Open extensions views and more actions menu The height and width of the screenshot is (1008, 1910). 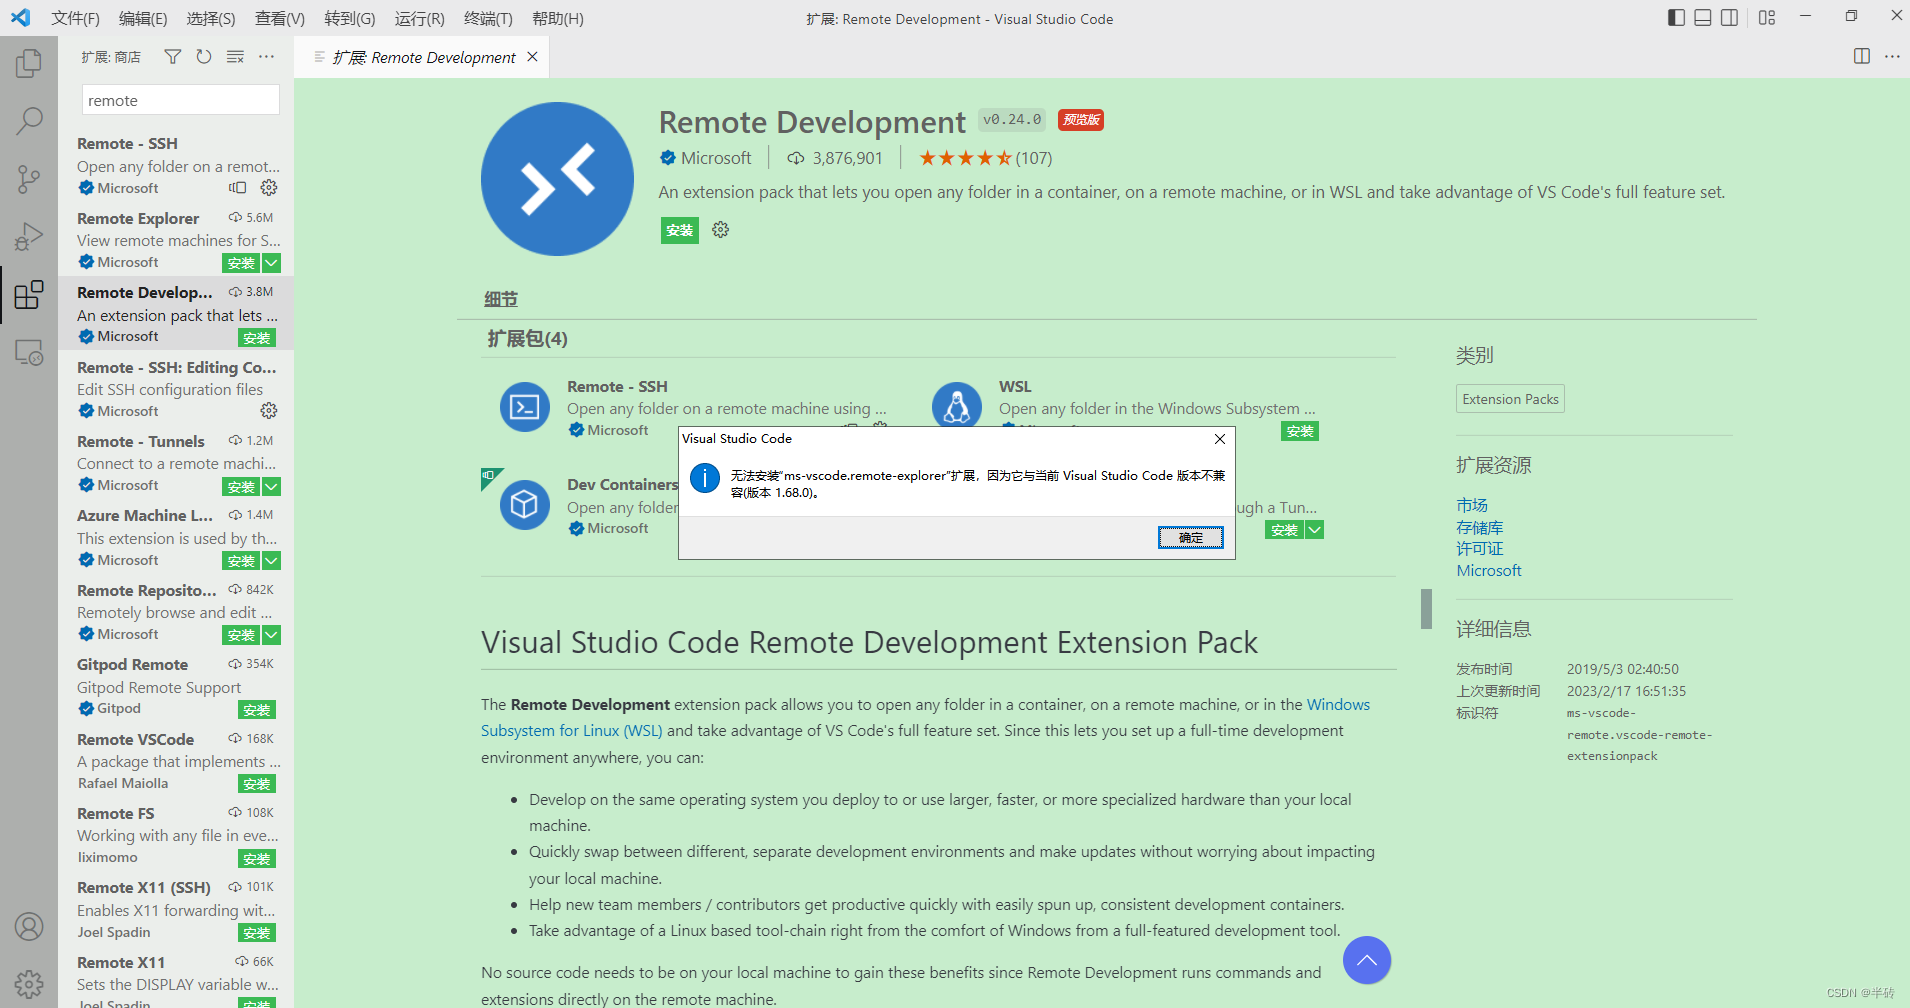pos(266,57)
